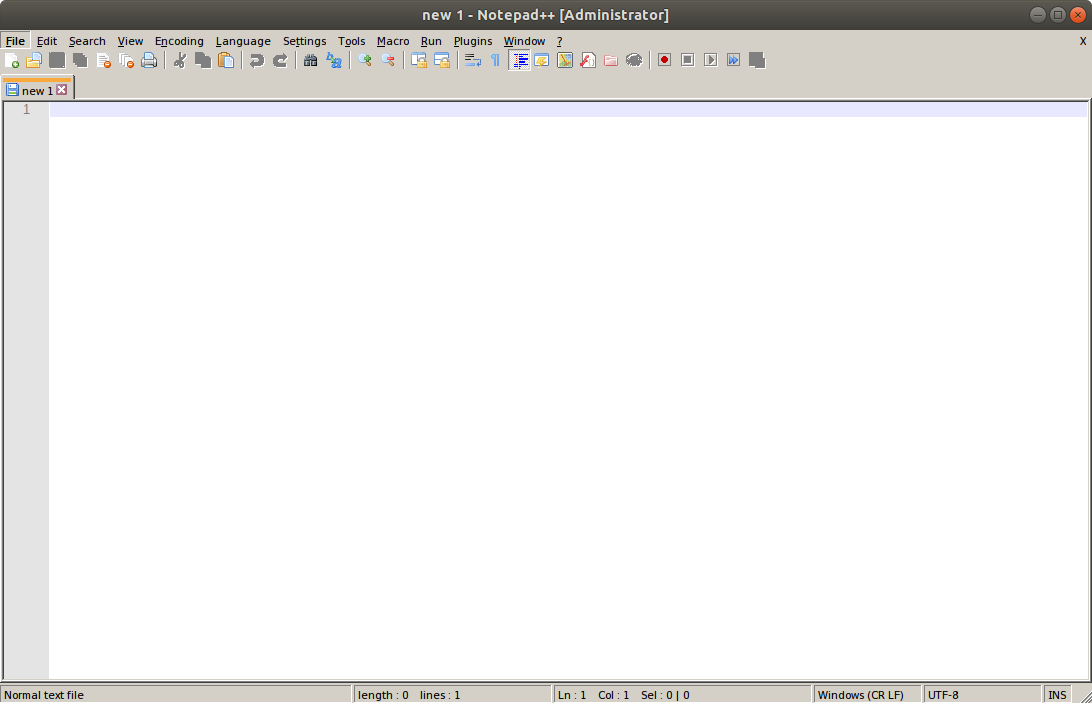
Task: Click the INS insert mode indicator
Action: (x=1057, y=694)
